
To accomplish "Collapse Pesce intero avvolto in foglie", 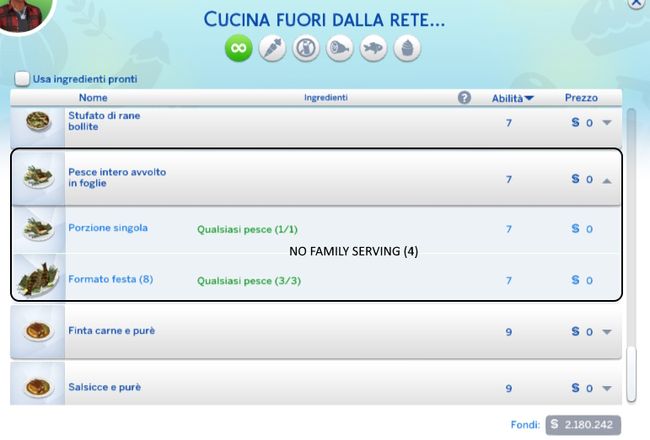I will click(x=606, y=180).
